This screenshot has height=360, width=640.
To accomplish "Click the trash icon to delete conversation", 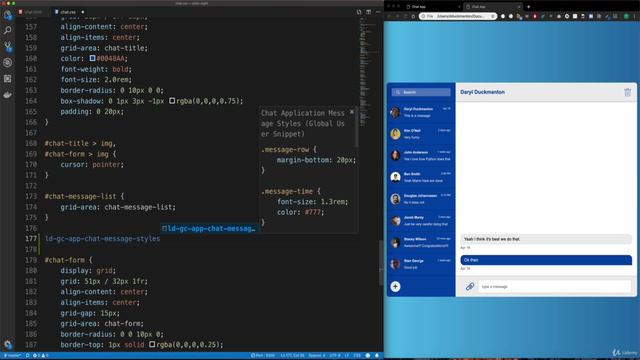I will [627, 93].
